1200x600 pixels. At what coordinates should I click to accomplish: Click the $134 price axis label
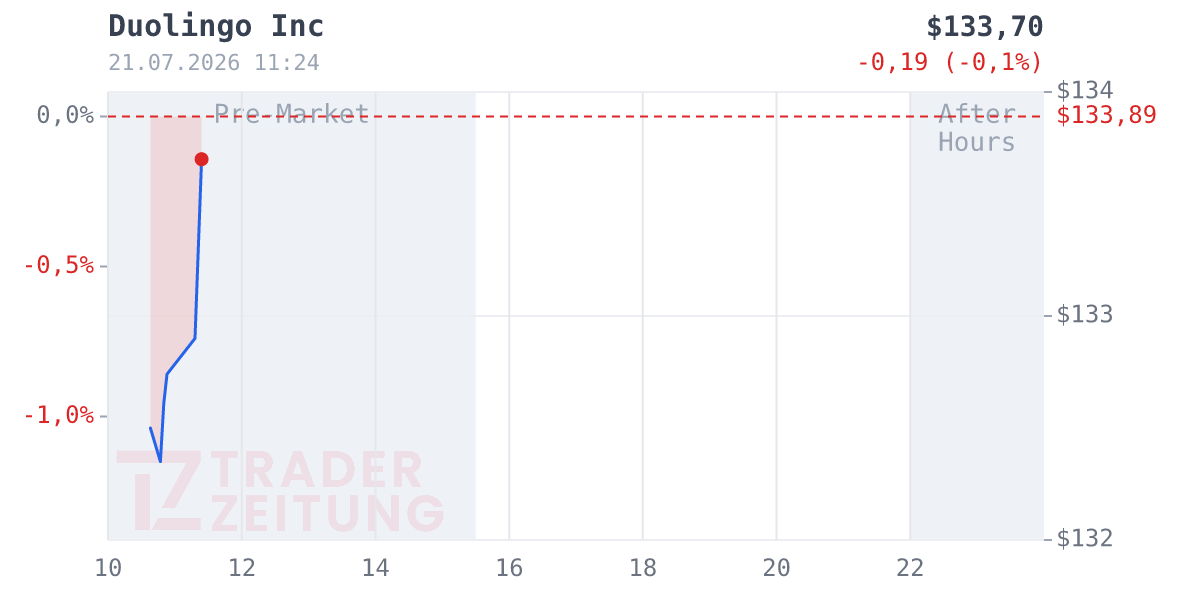click(x=1085, y=91)
